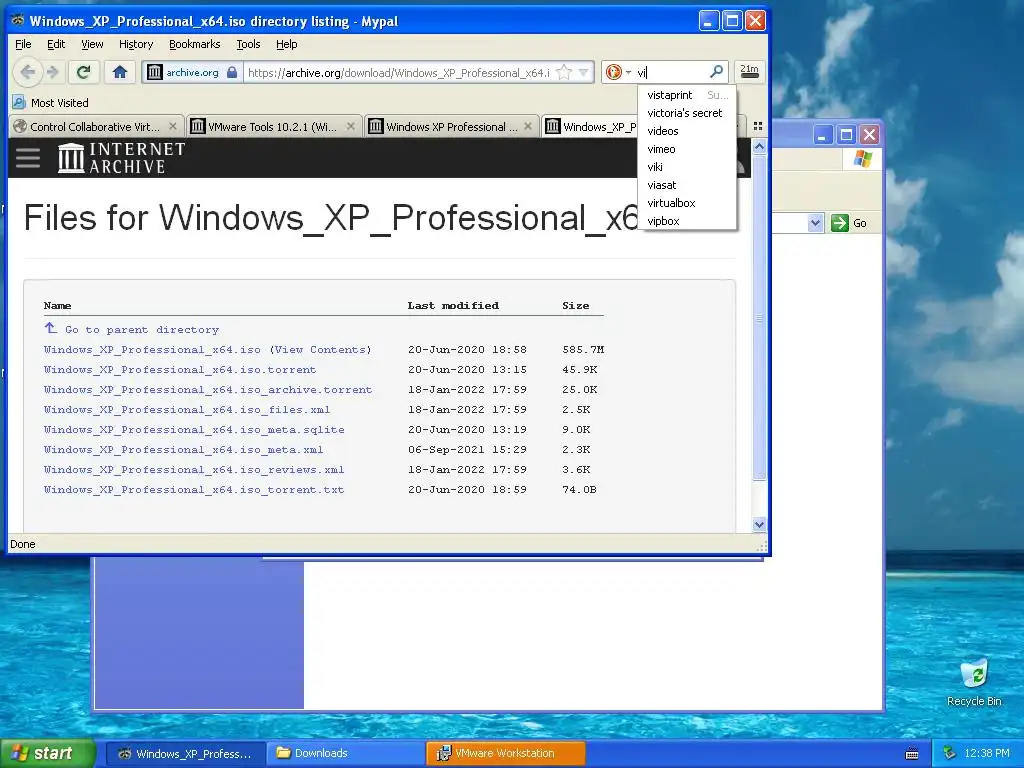Open the View menu
The image size is (1024, 768).
pyautogui.click(x=92, y=44)
